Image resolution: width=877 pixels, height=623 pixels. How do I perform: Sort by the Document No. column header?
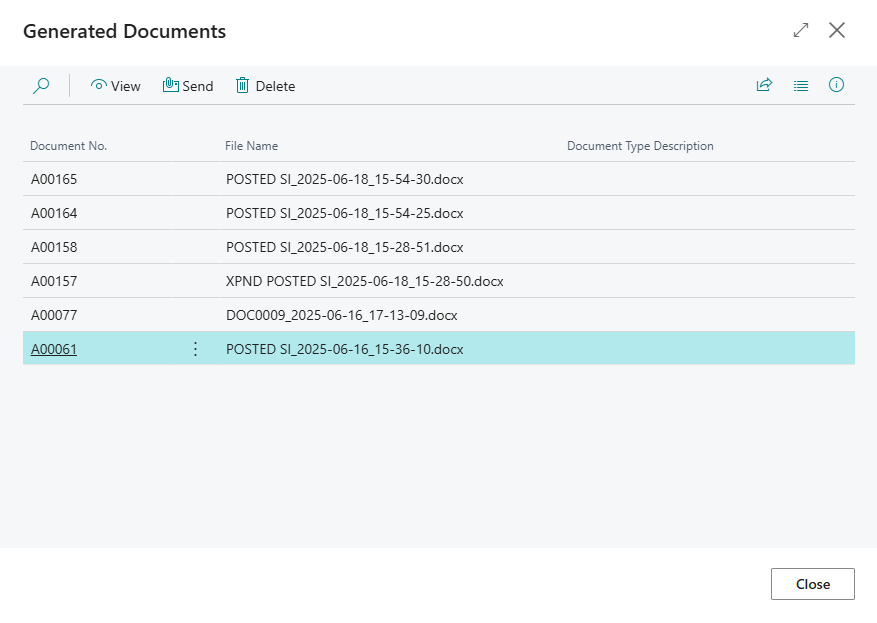coord(68,146)
